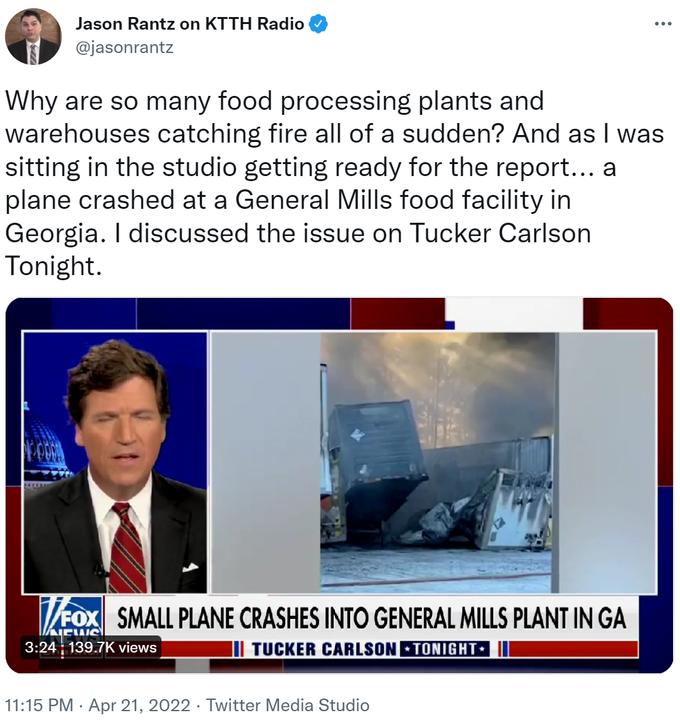The image size is (680, 720).
Task: Click the "TUCKER CARLSON TONIGHT" show banner
Action: point(370,649)
